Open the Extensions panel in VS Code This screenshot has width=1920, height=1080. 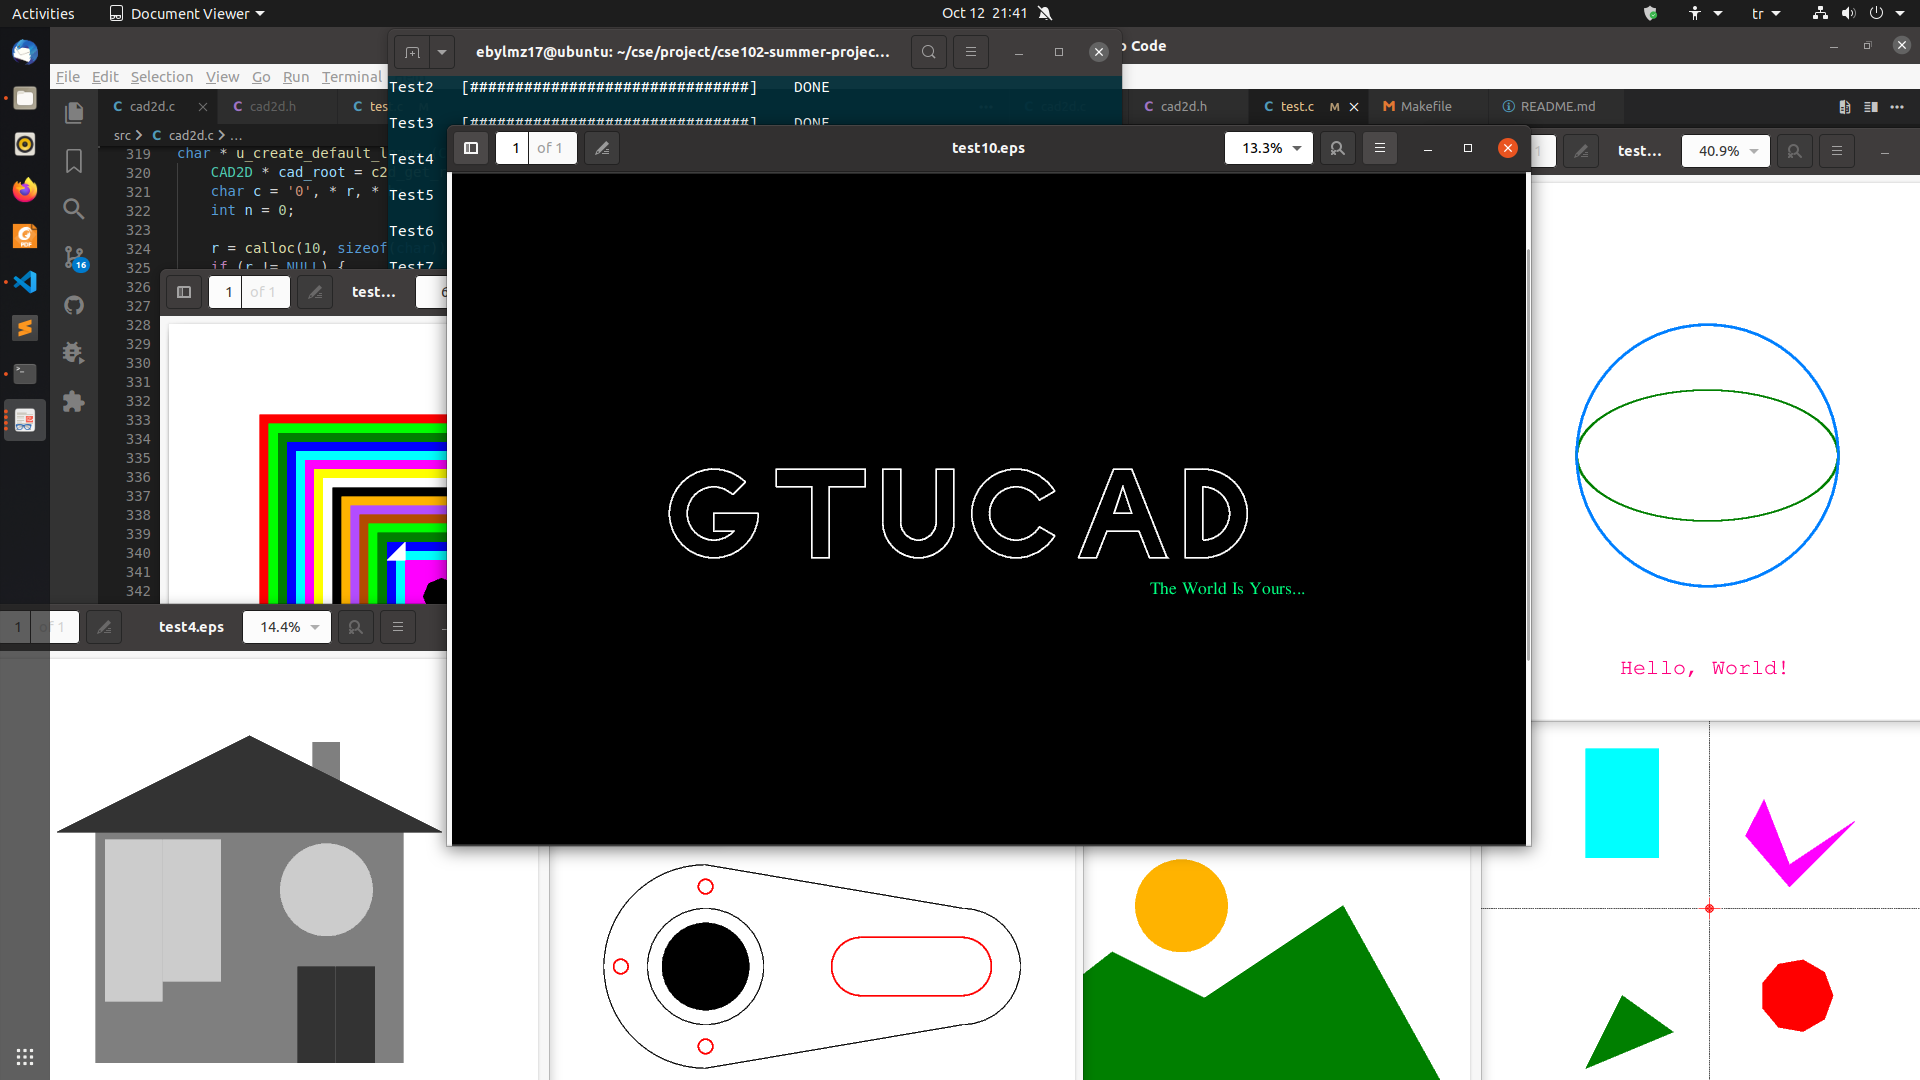tap(74, 401)
